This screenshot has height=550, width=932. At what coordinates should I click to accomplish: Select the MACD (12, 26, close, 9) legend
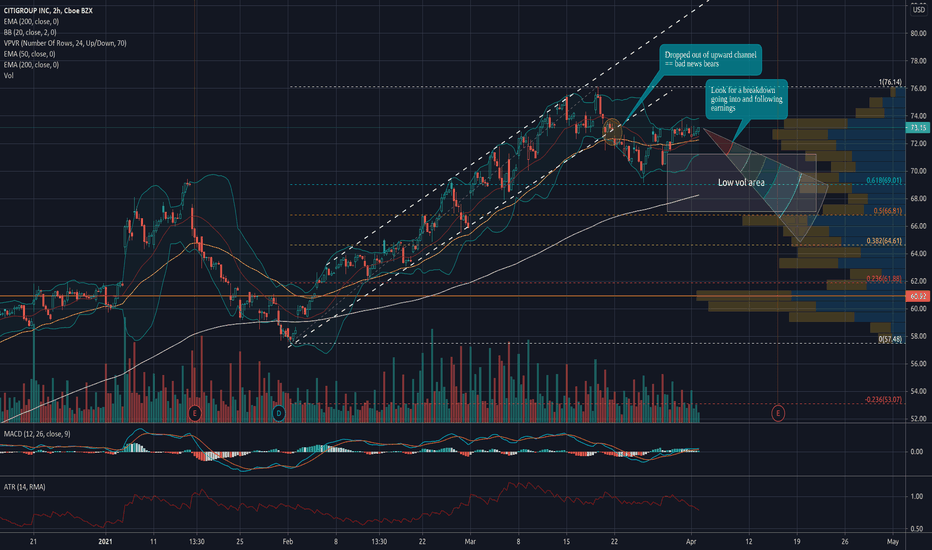point(37,434)
